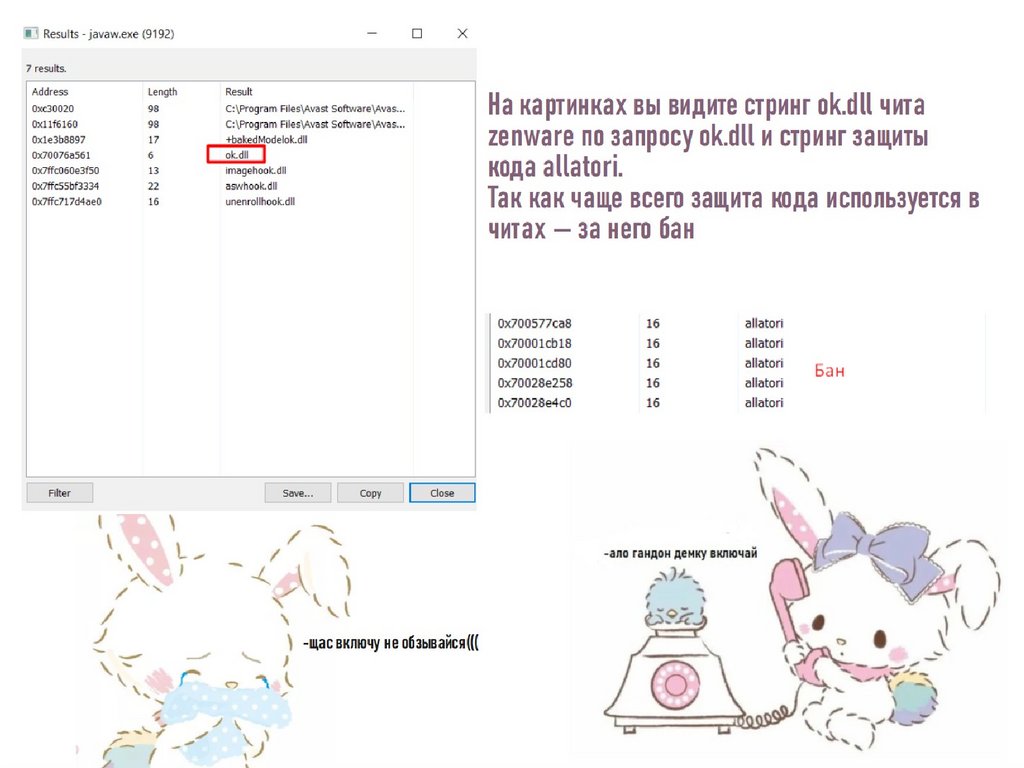Click the Save... button
The image size is (1024, 768).
298,493
